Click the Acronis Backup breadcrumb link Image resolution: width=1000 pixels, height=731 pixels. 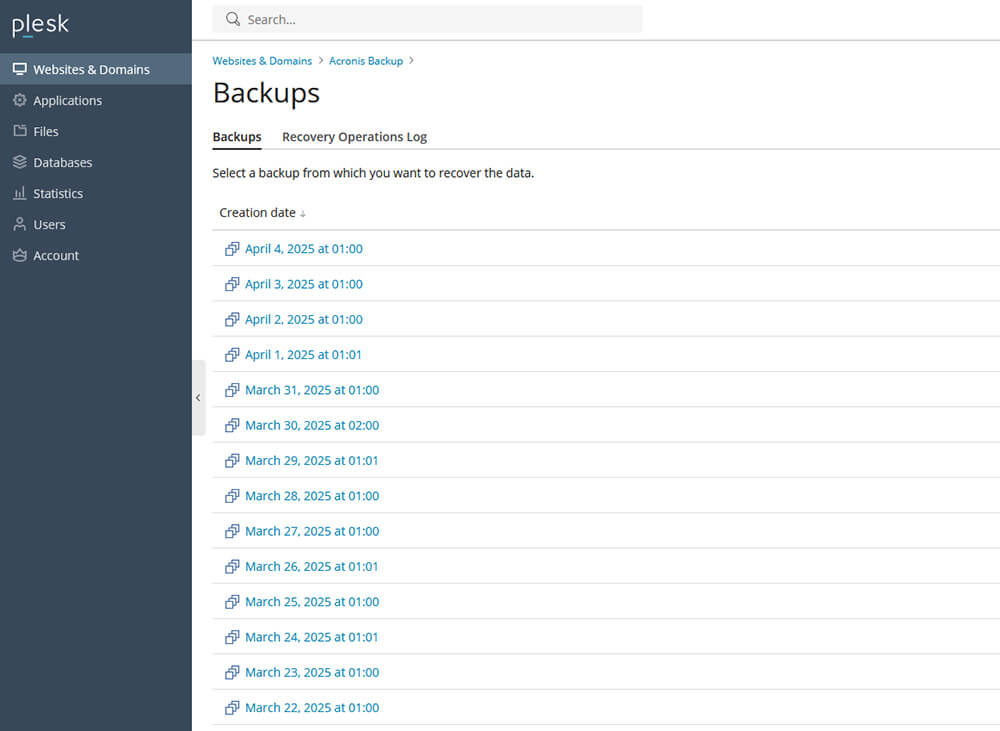[x=366, y=61]
